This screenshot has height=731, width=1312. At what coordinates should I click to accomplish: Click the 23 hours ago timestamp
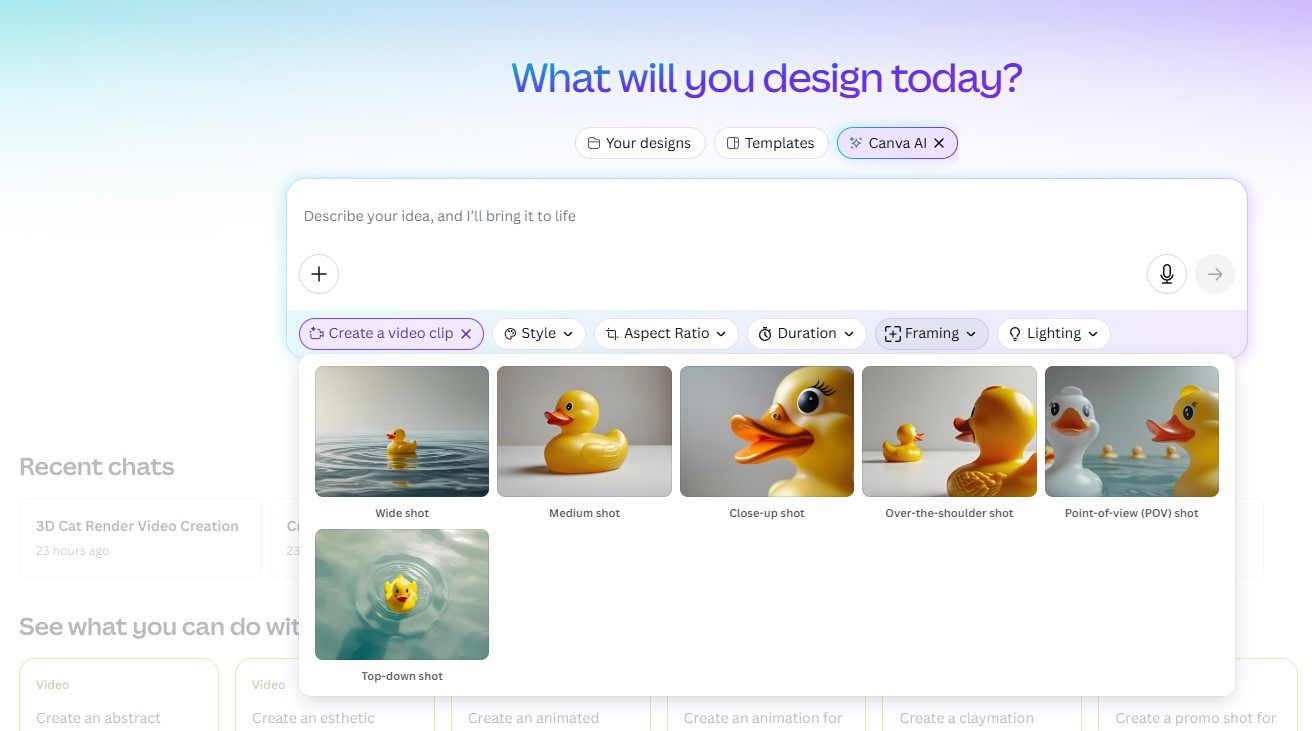(x=72, y=551)
